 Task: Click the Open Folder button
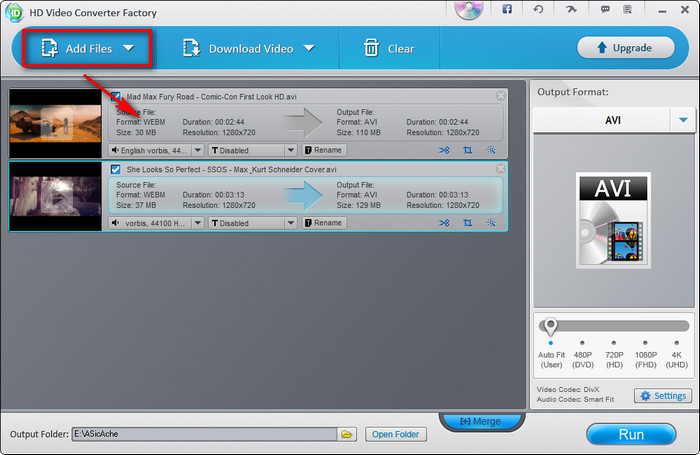[396, 434]
